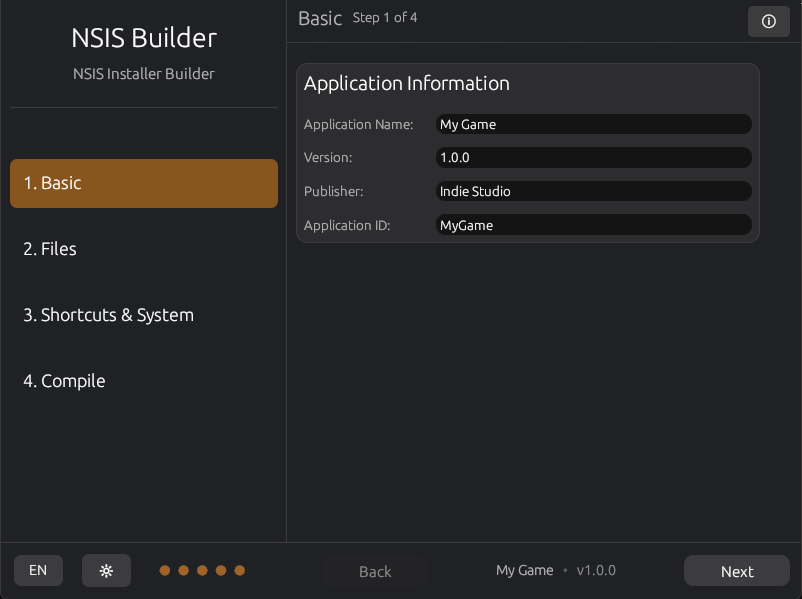
Task: Click the Back button
Action: (375, 571)
